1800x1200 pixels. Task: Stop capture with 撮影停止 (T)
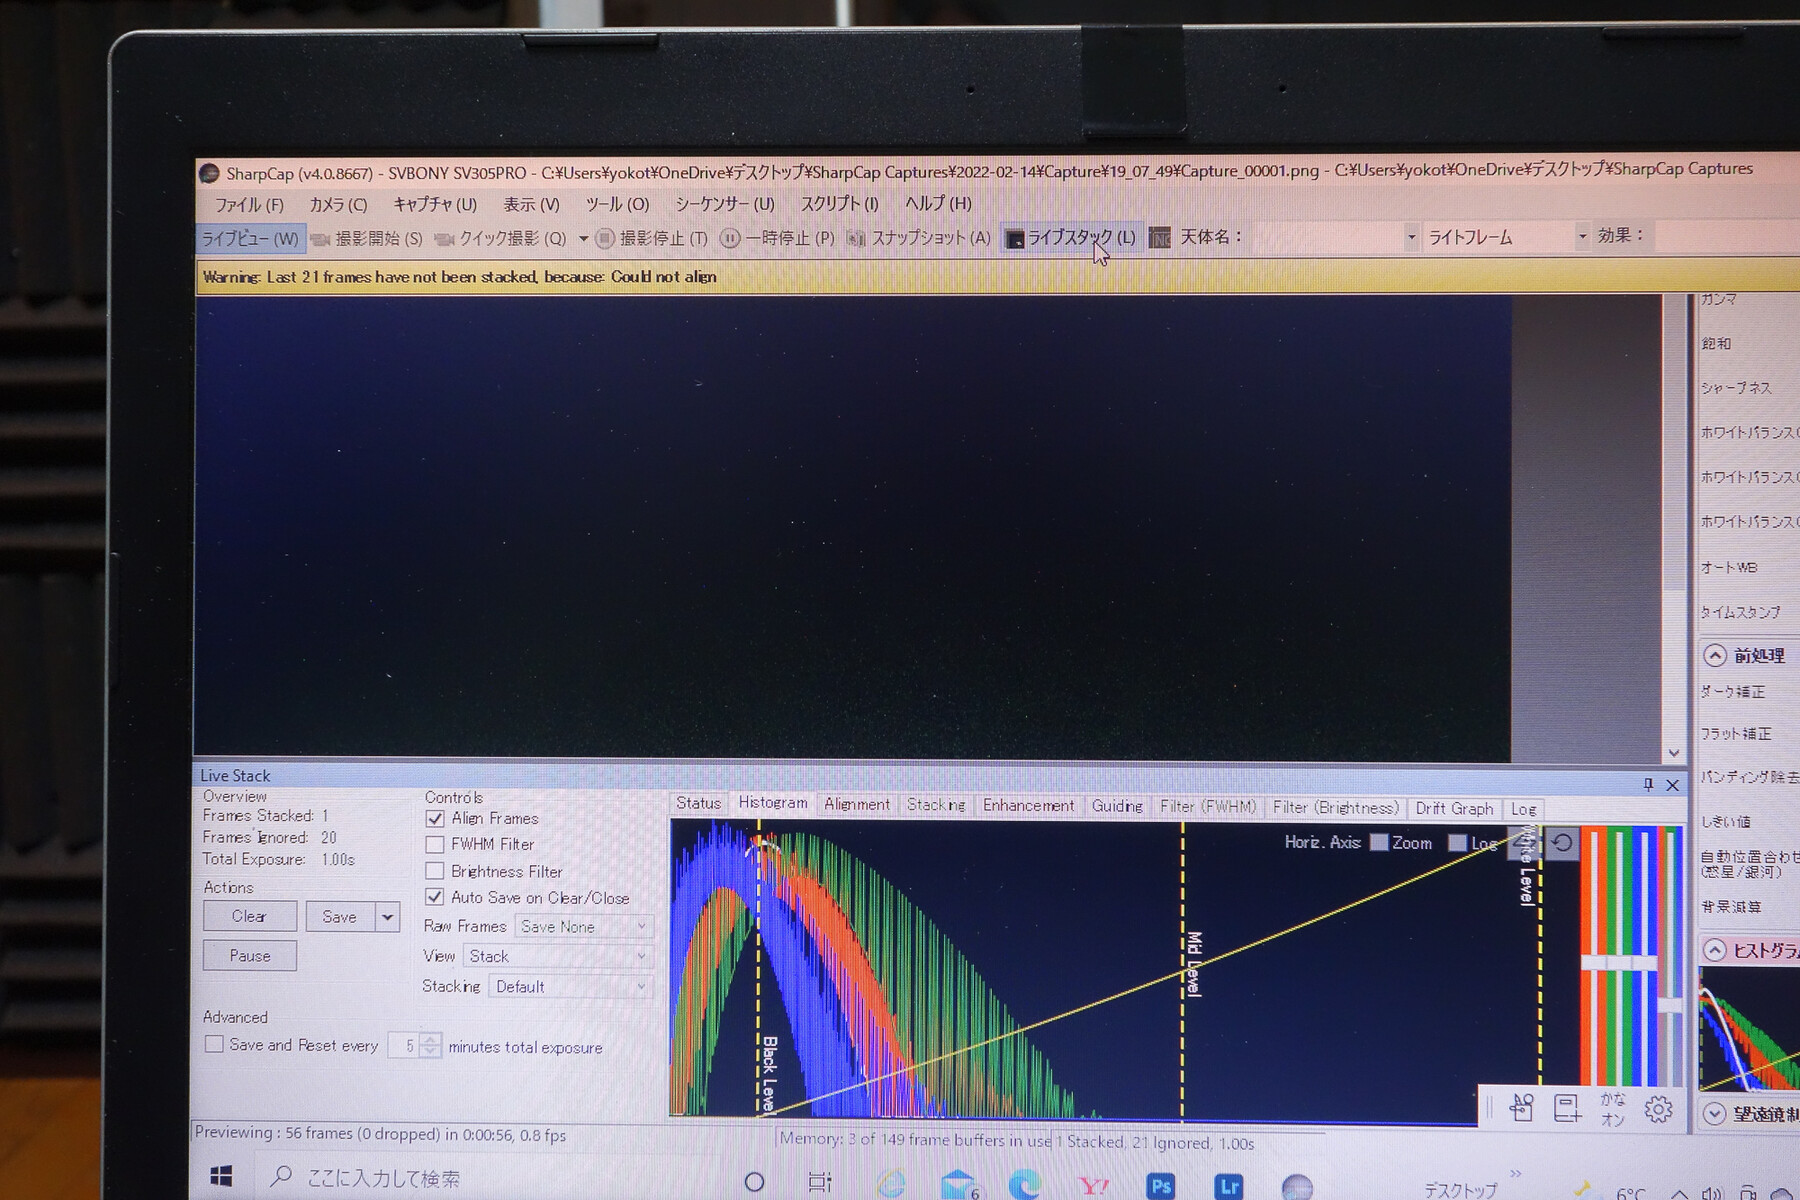point(651,238)
